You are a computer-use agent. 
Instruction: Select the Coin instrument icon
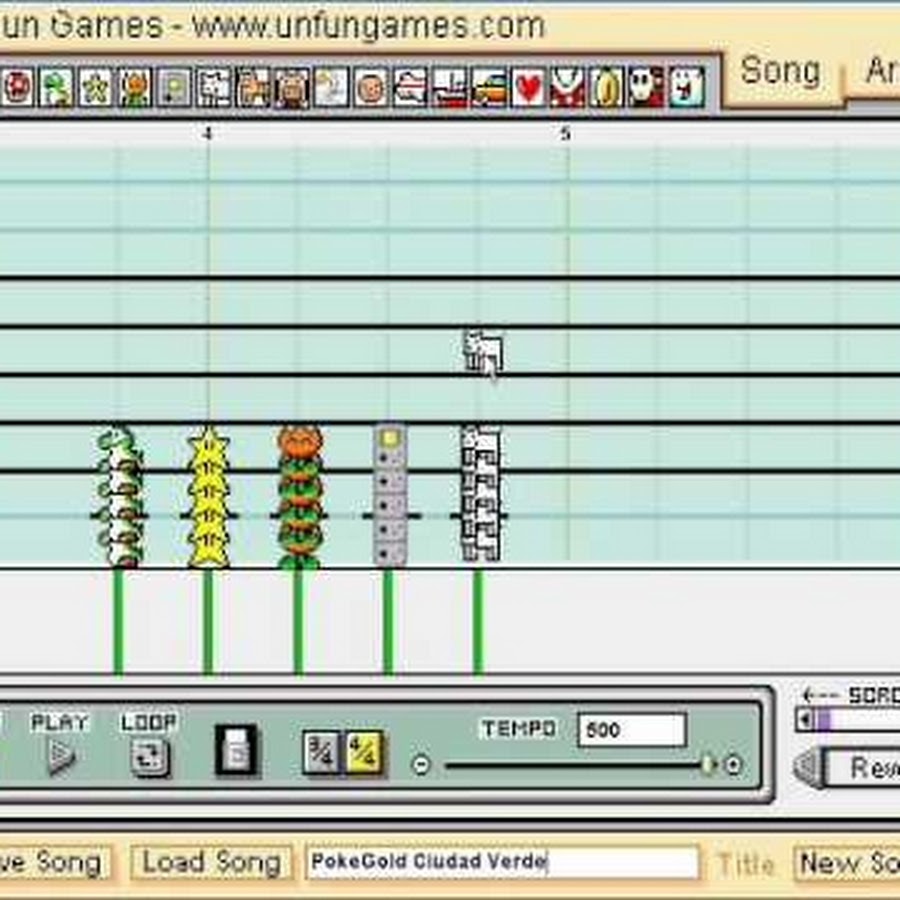[x=606, y=88]
